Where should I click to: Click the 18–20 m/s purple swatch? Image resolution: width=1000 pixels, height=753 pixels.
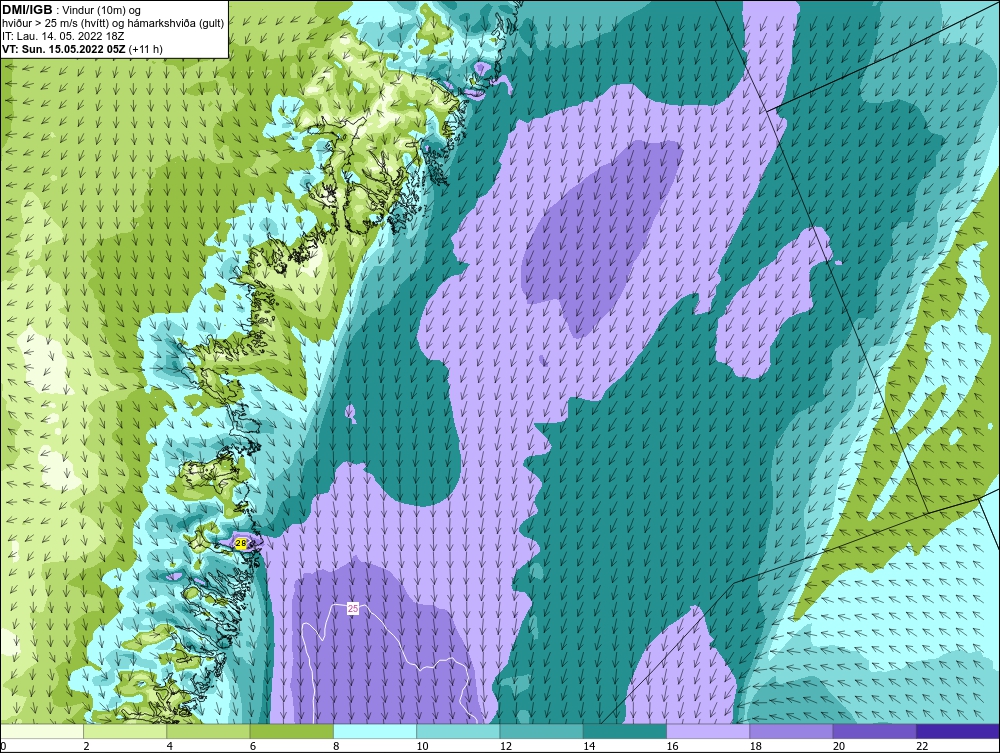click(791, 731)
